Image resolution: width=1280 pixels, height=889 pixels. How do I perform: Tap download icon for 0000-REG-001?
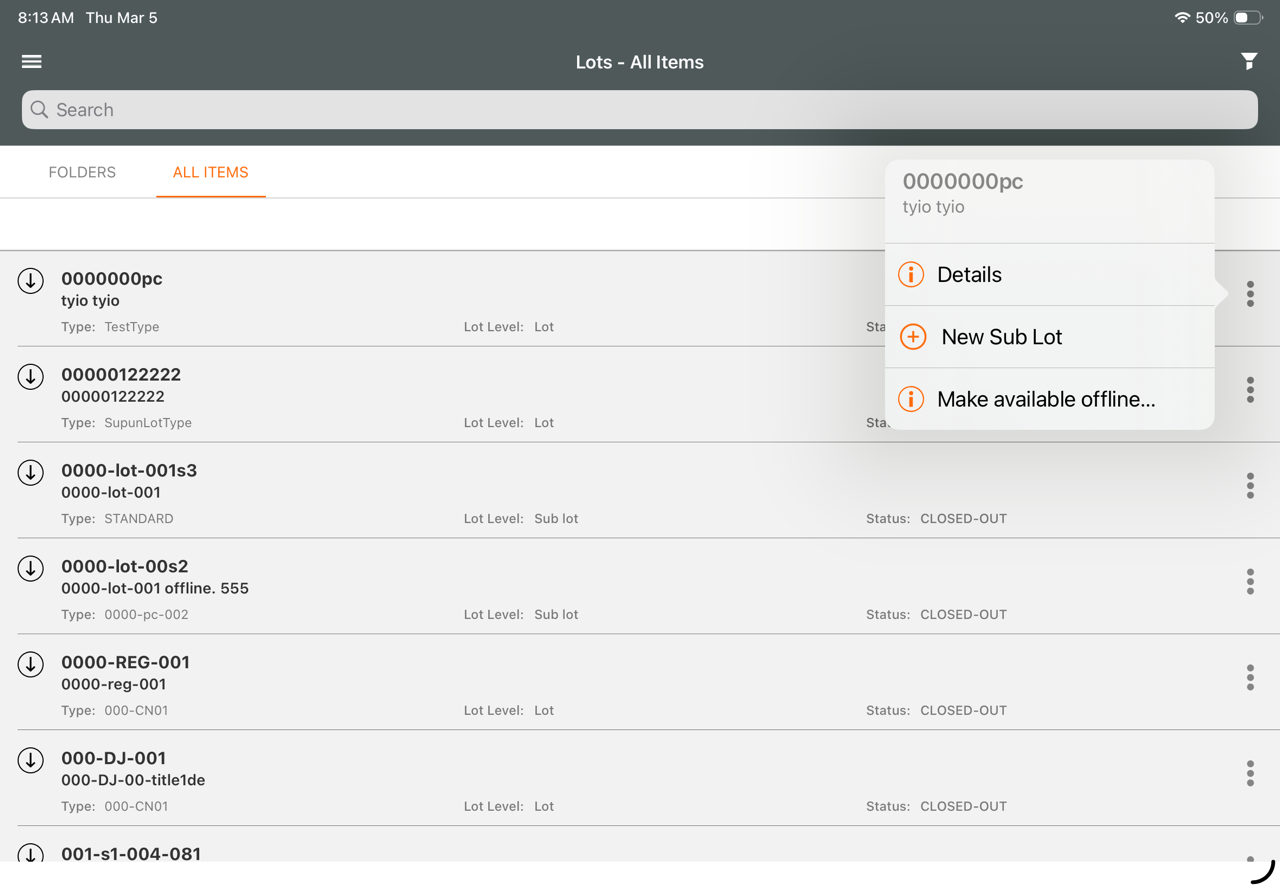point(31,665)
